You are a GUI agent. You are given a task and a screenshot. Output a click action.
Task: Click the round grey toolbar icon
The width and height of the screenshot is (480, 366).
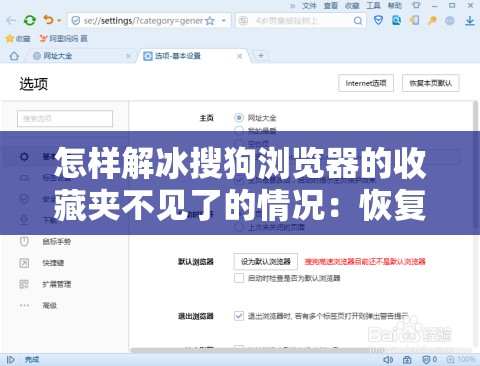pyautogui.click(x=450, y=21)
